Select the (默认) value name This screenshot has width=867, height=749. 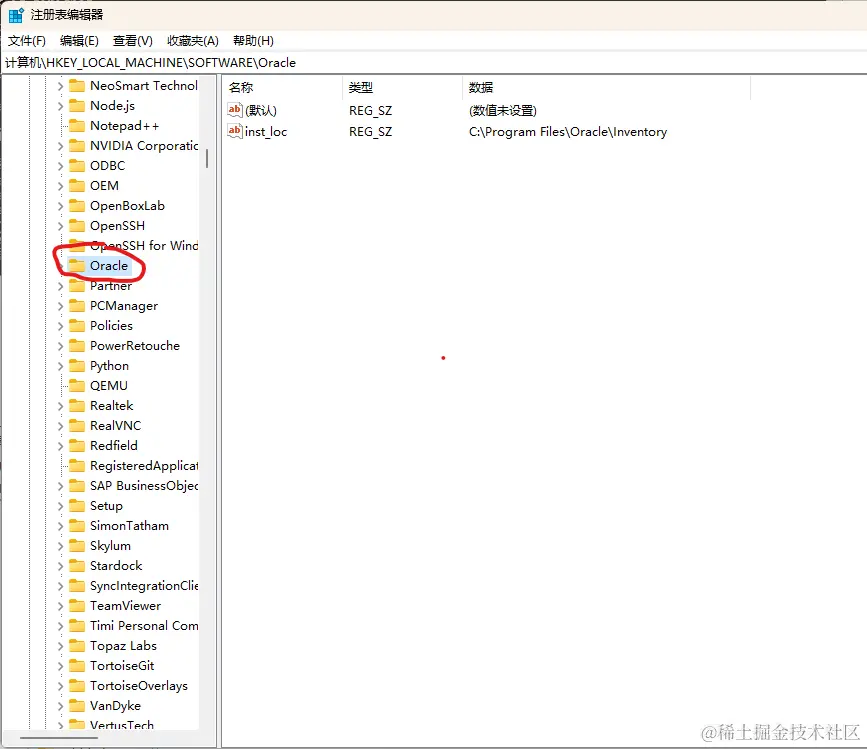[261, 111]
